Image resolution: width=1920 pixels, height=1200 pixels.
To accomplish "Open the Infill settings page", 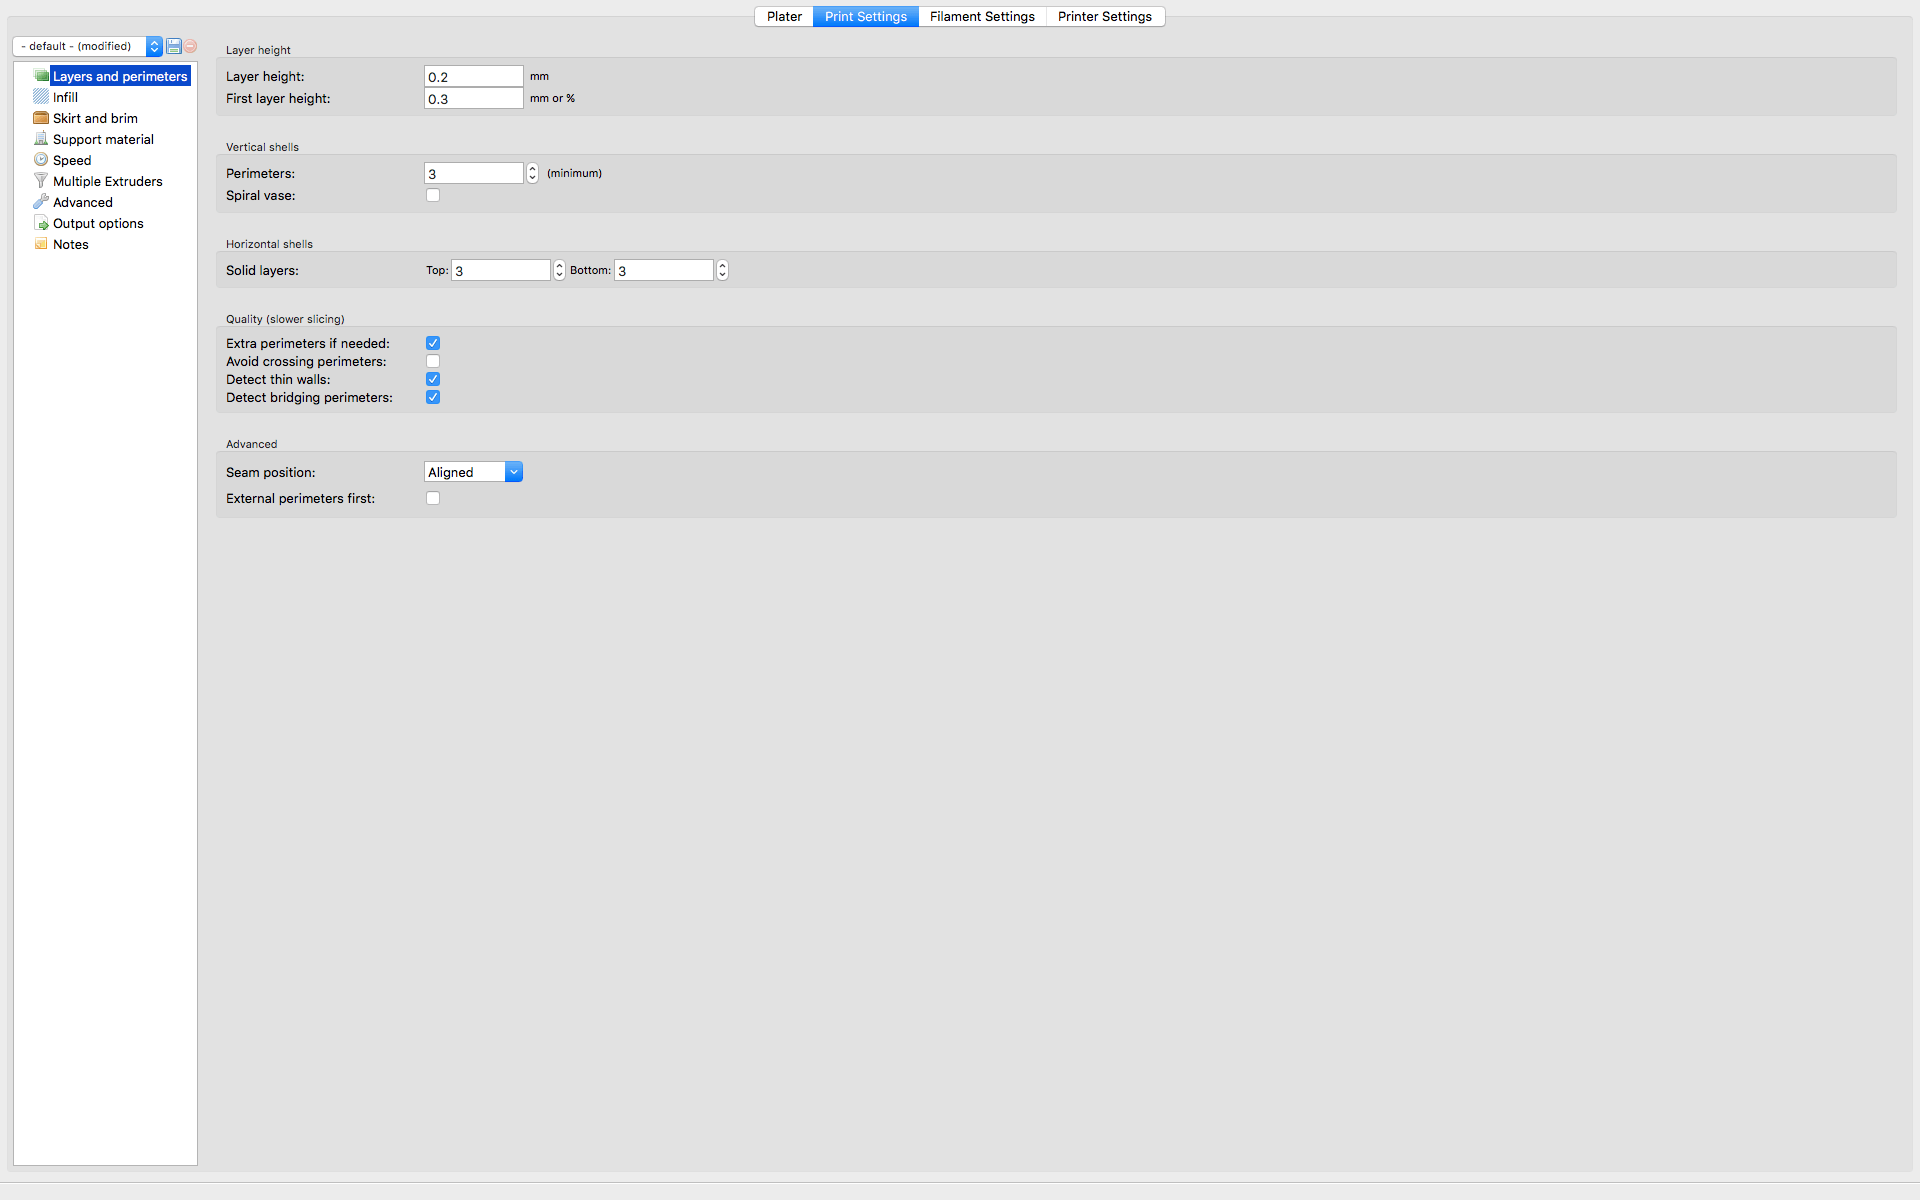I will pyautogui.click(x=65, y=97).
